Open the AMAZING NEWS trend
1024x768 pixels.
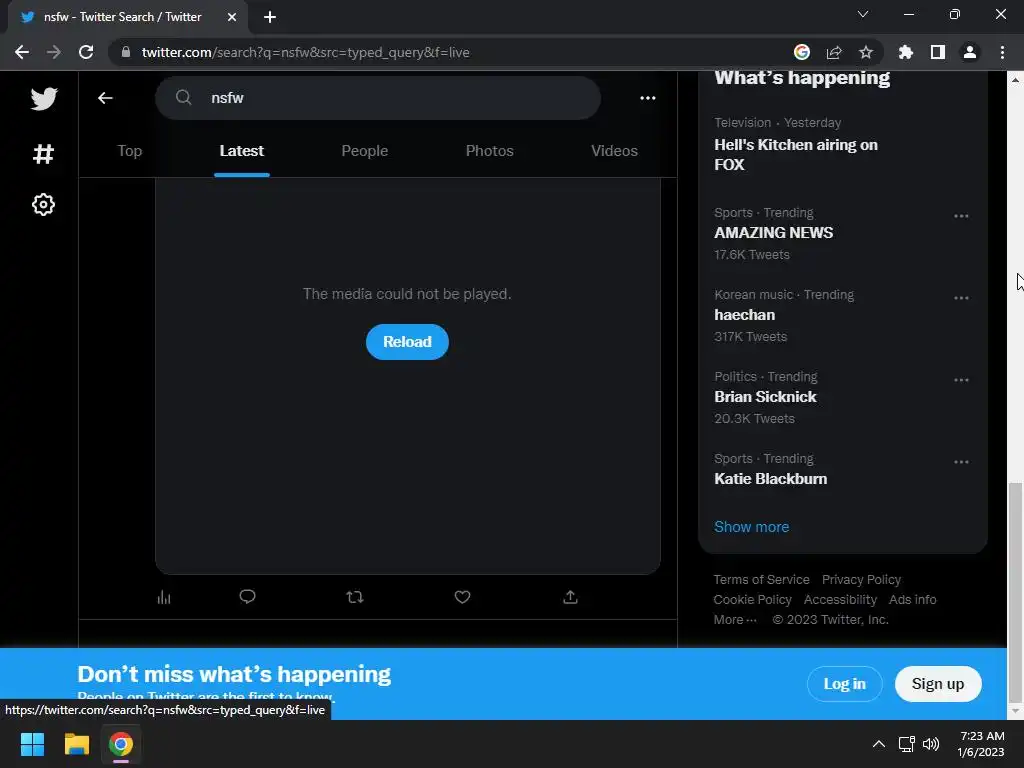(842, 234)
